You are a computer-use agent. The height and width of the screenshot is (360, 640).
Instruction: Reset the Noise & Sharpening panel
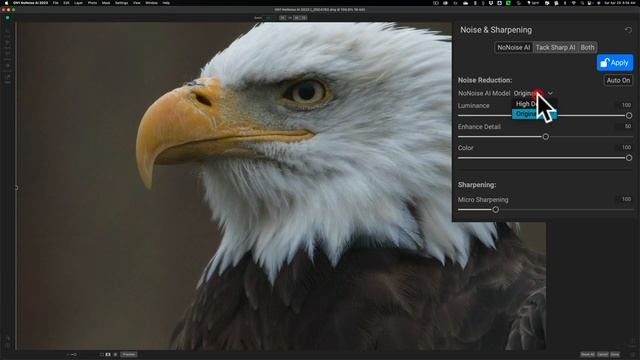coord(628,30)
